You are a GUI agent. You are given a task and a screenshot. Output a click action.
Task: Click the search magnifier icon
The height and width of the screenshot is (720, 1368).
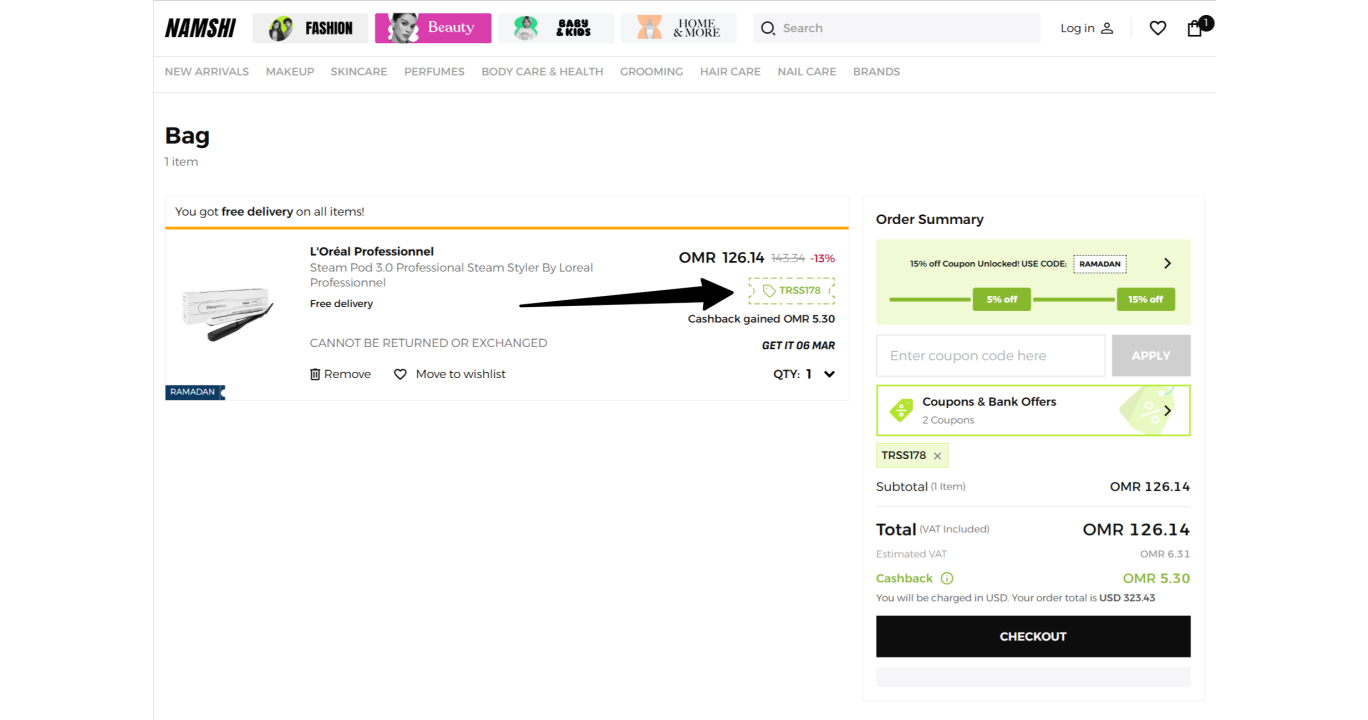coord(768,28)
